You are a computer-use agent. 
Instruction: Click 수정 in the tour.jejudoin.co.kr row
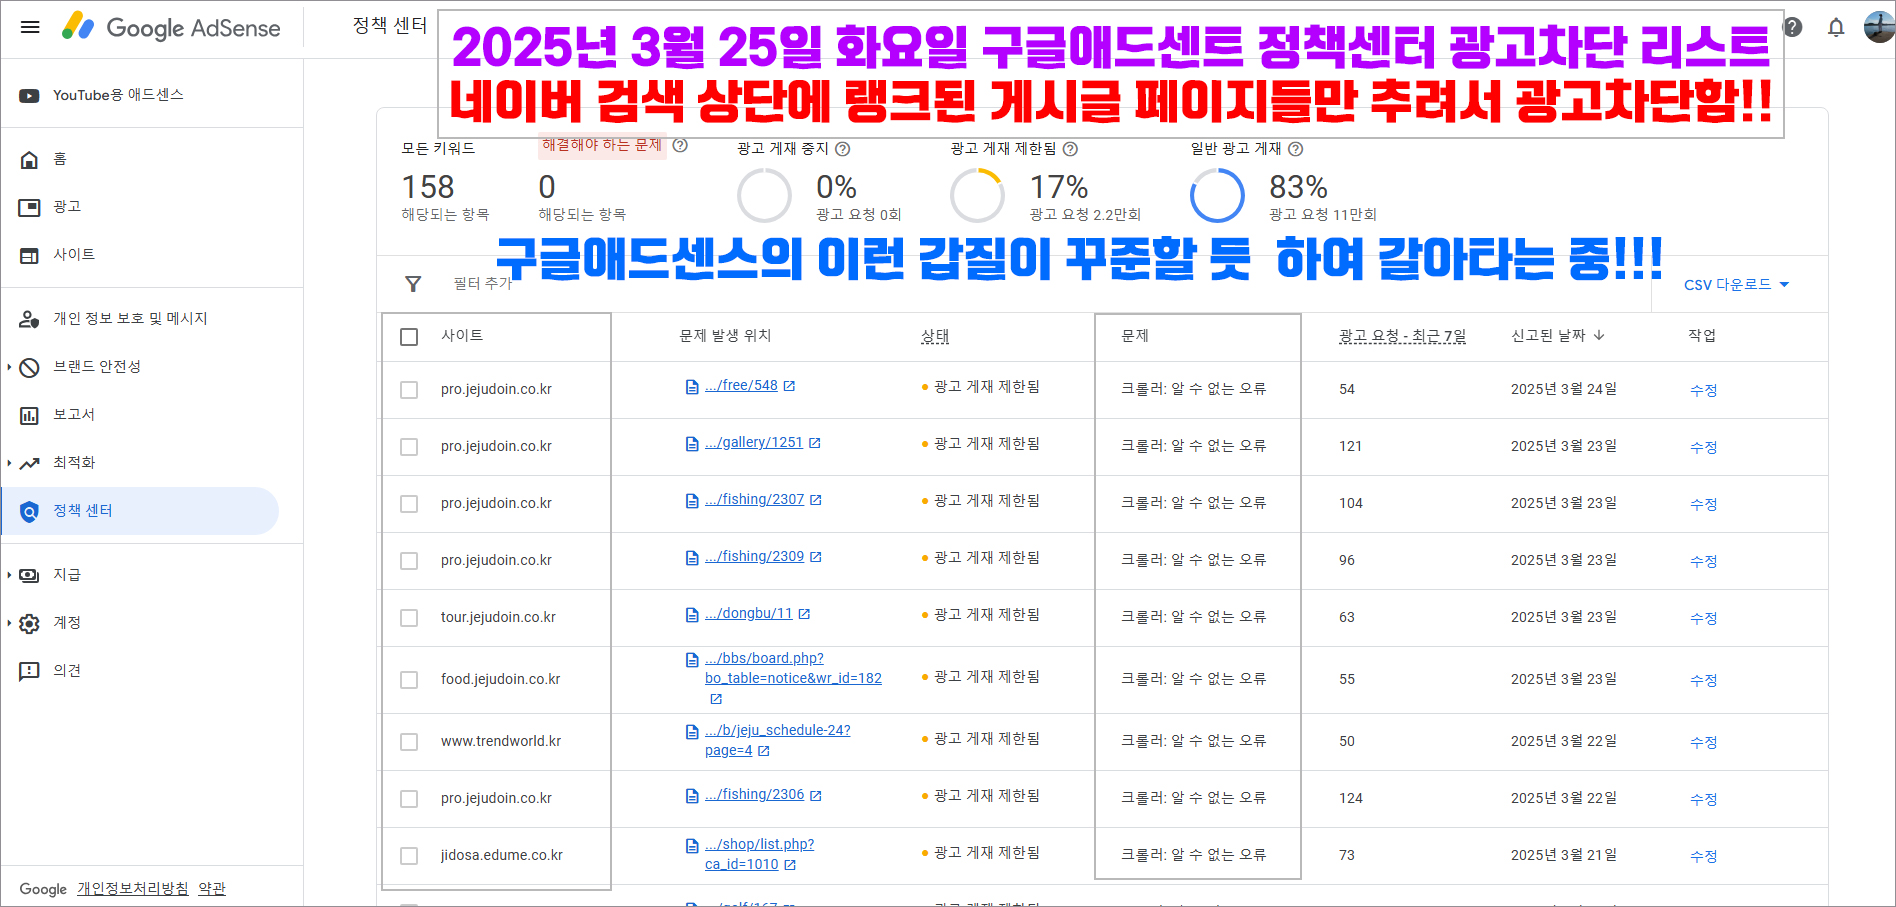1703,618
